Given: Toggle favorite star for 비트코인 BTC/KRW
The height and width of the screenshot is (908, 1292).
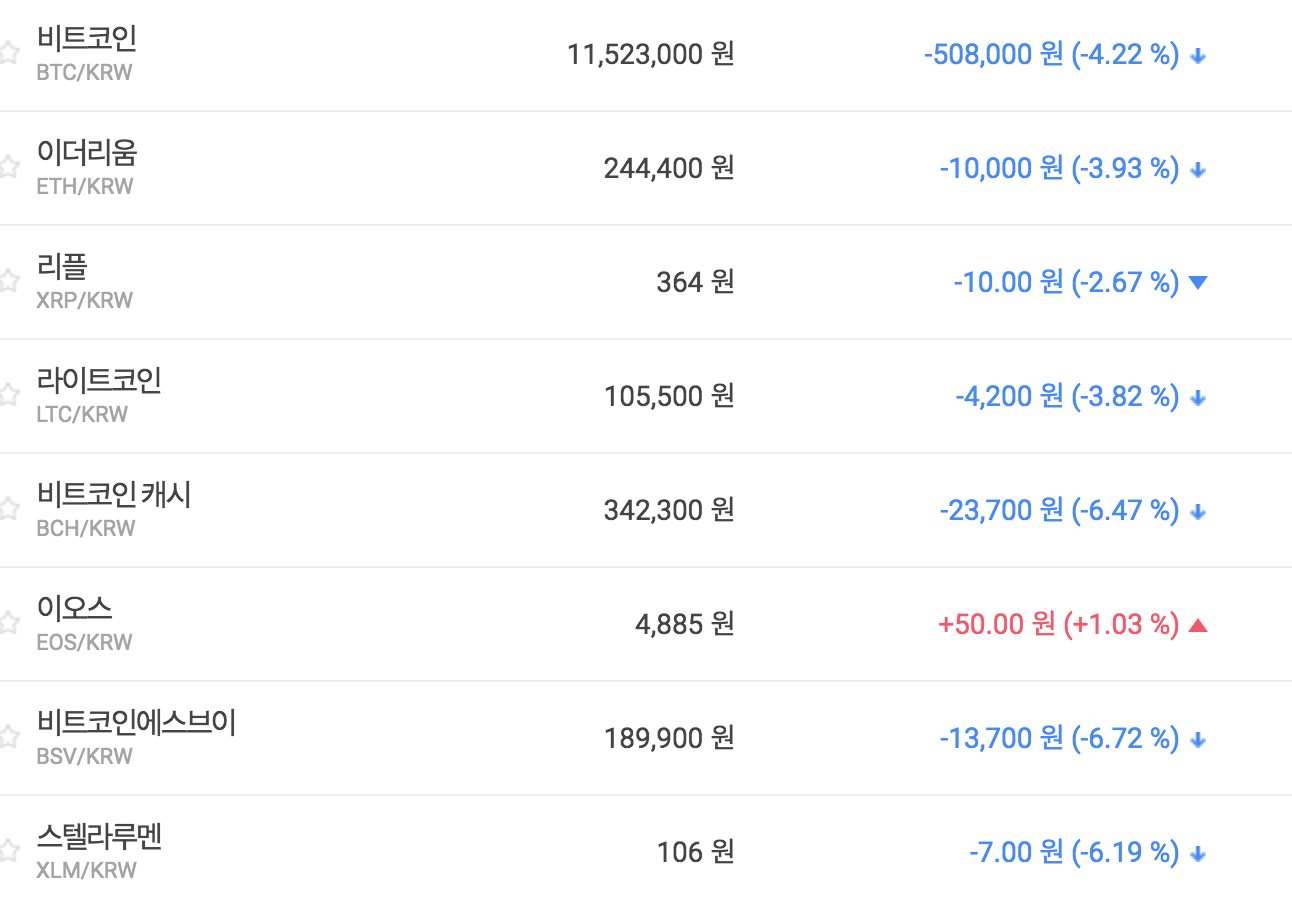Looking at the screenshot, I should [x=8, y=53].
